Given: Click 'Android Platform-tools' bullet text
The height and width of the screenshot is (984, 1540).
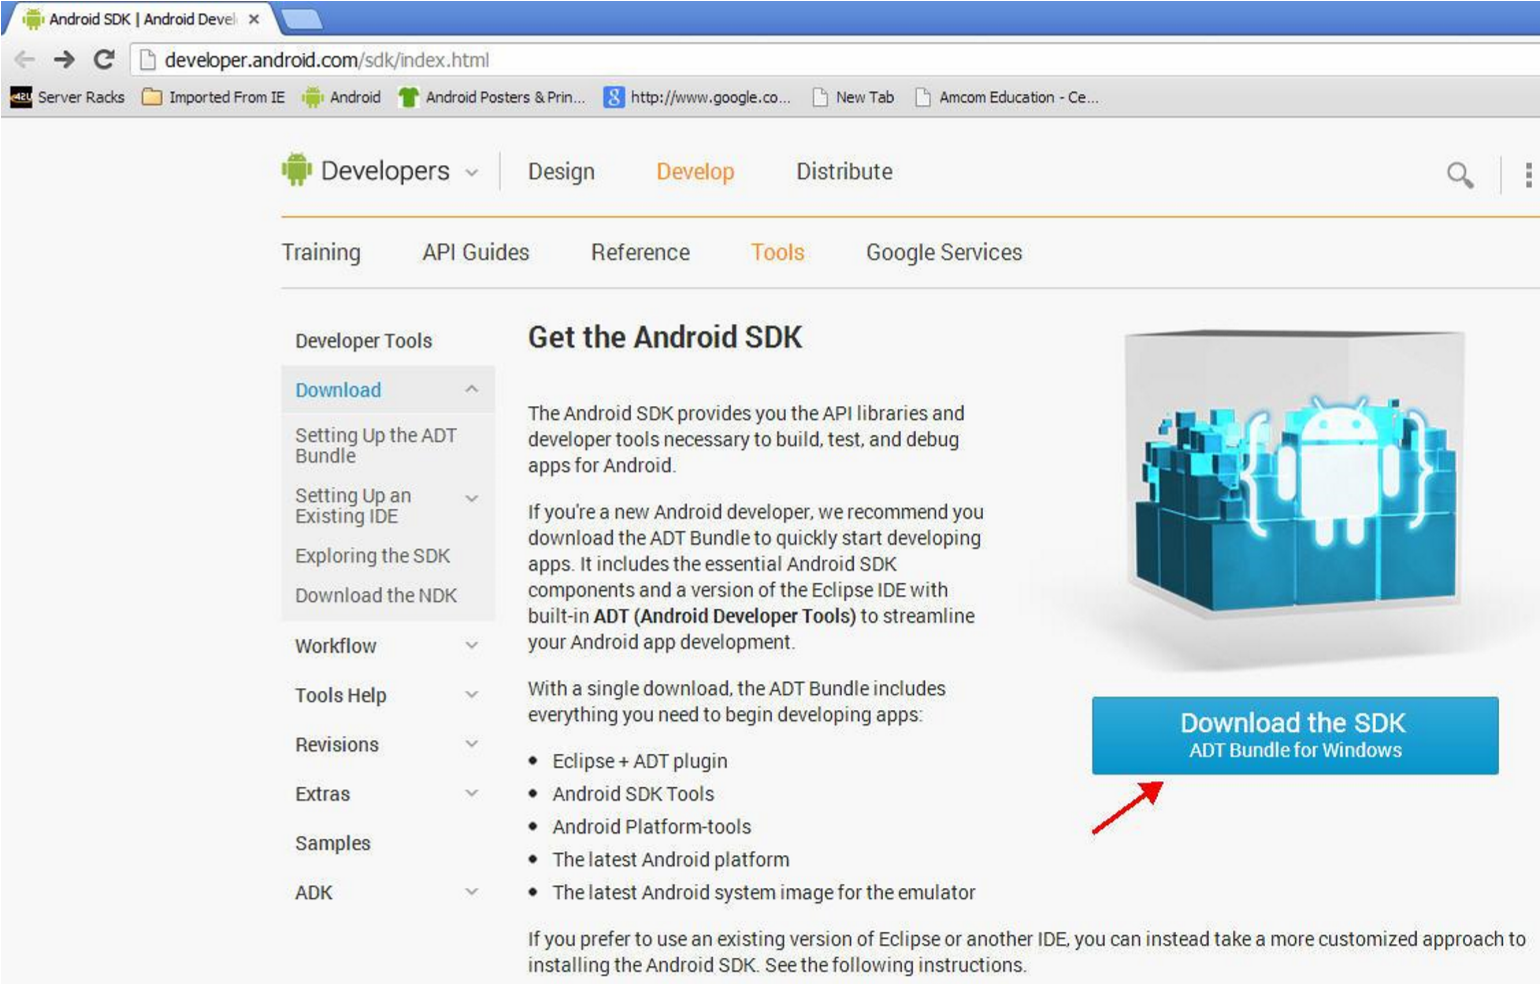Looking at the screenshot, I should click(652, 827).
